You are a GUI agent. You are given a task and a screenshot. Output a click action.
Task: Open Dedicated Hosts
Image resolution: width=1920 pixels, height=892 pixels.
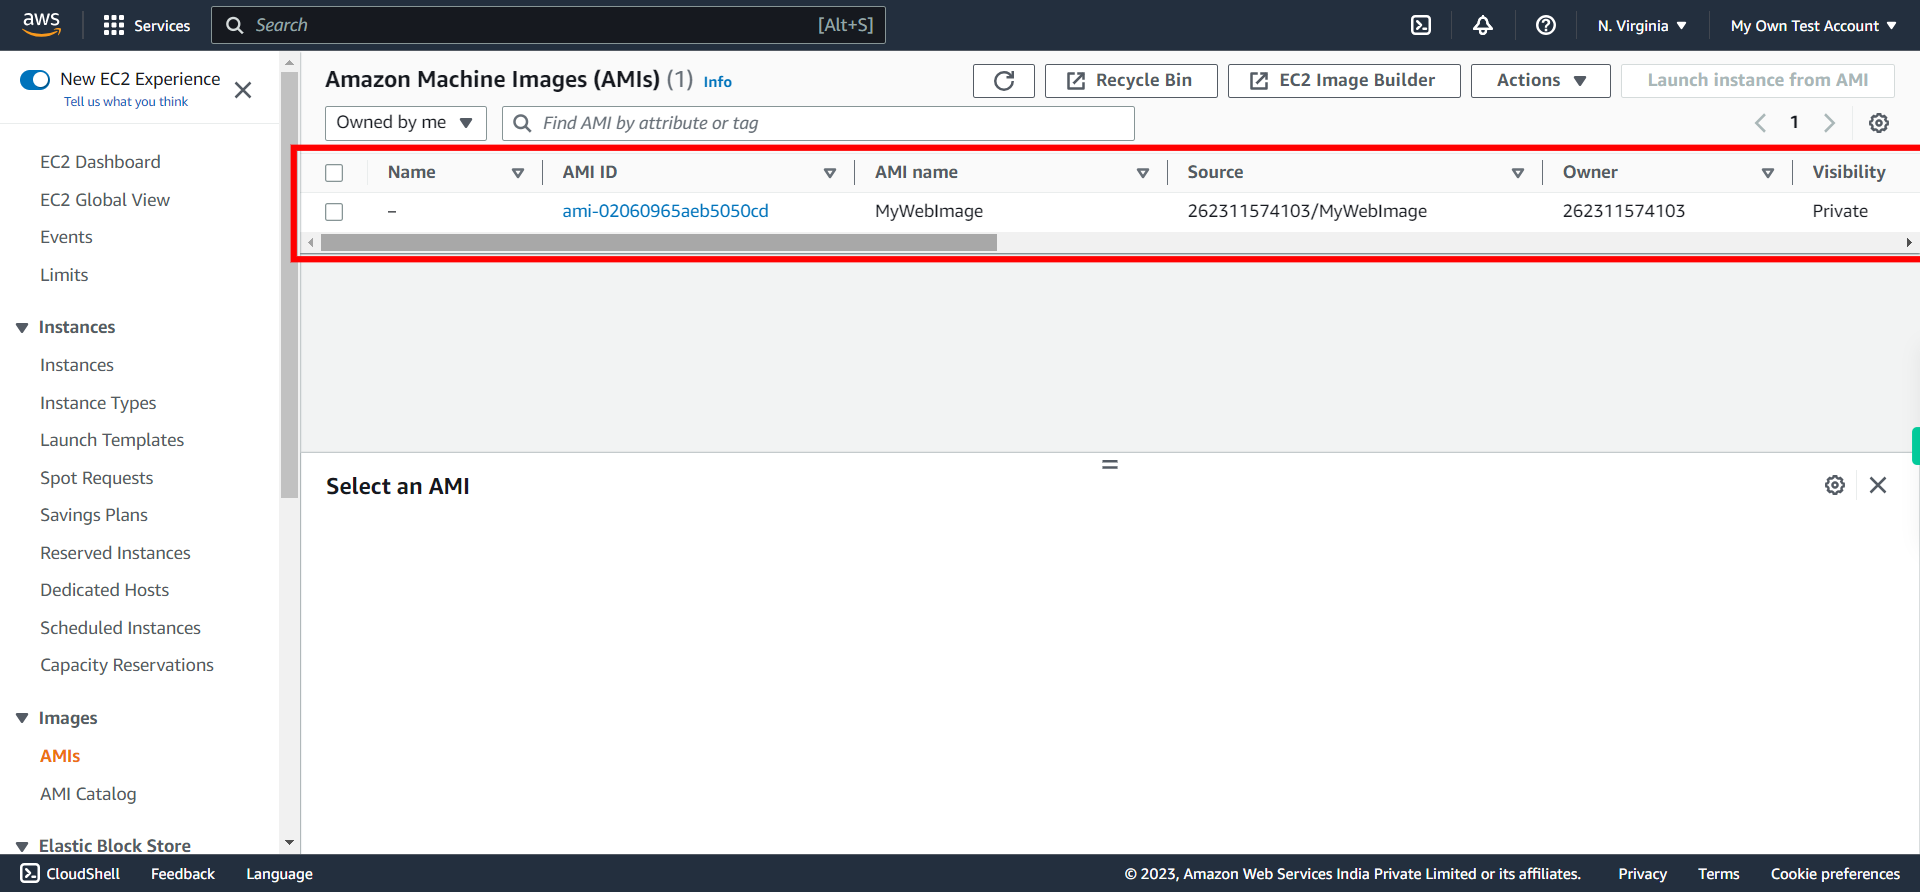click(x=105, y=590)
